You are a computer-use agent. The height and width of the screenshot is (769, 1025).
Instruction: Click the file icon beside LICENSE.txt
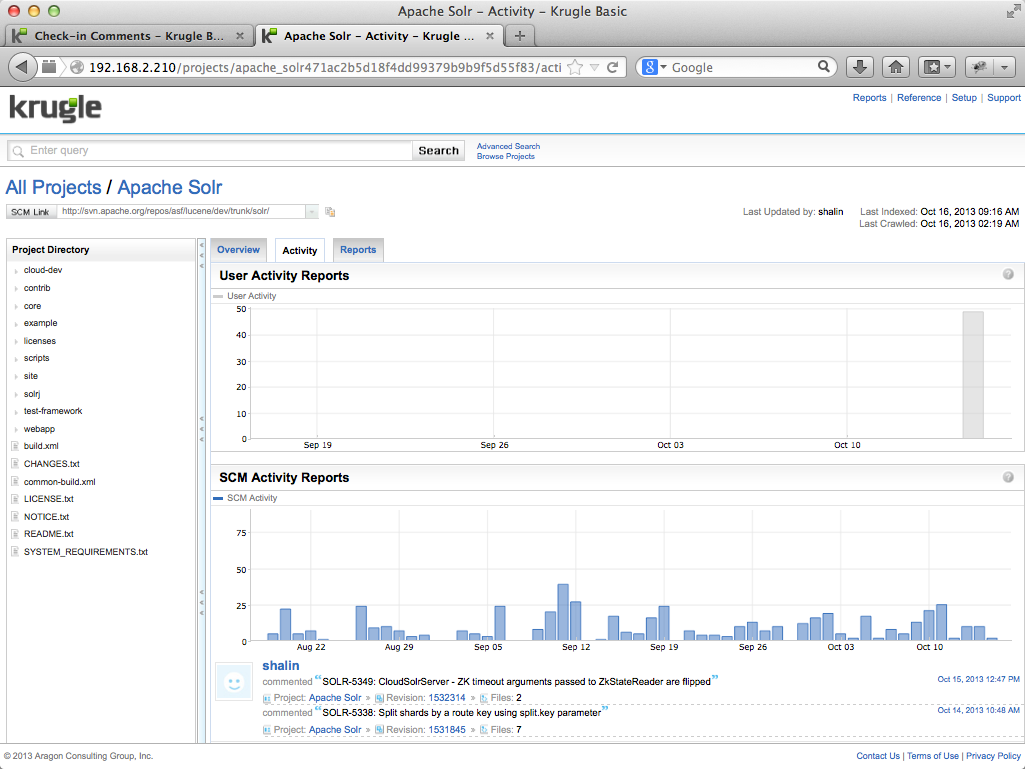pyautogui.click(x=15, y=499)
